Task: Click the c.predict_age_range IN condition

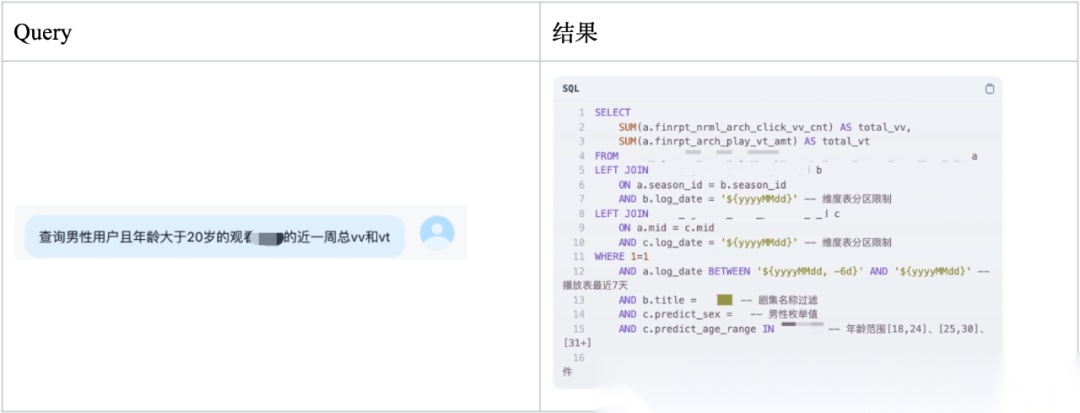Action: click(696, 329)
